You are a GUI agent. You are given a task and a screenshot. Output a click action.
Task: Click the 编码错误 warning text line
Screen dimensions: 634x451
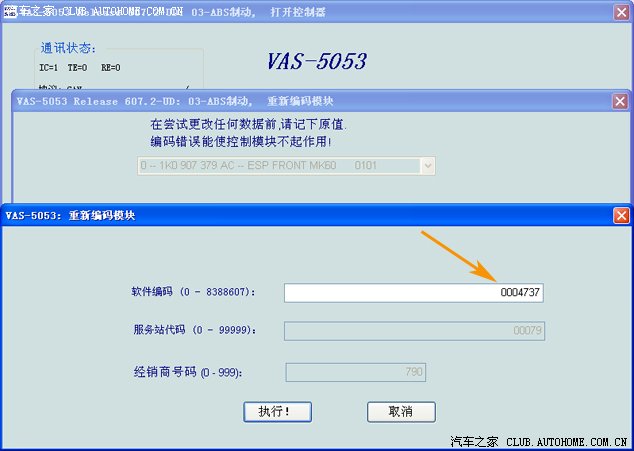click(x=254, y=140)
